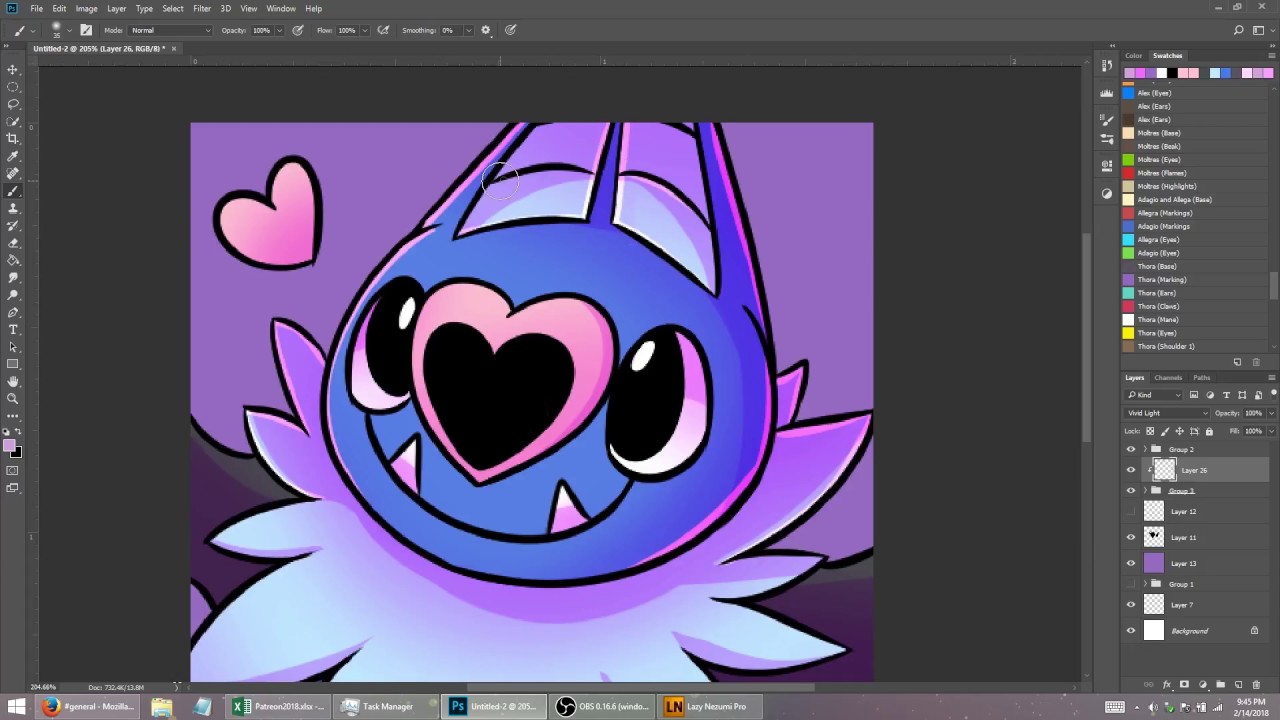
Task: Select the Elliptical Marquee tool
Action: point(13,87)
